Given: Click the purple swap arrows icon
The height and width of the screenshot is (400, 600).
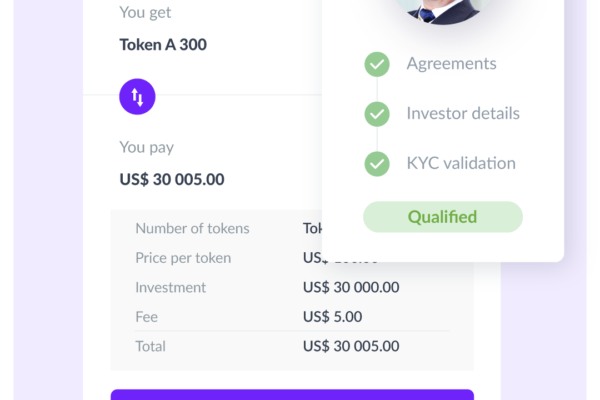Looking at the screenshot, I should point(137,96).
